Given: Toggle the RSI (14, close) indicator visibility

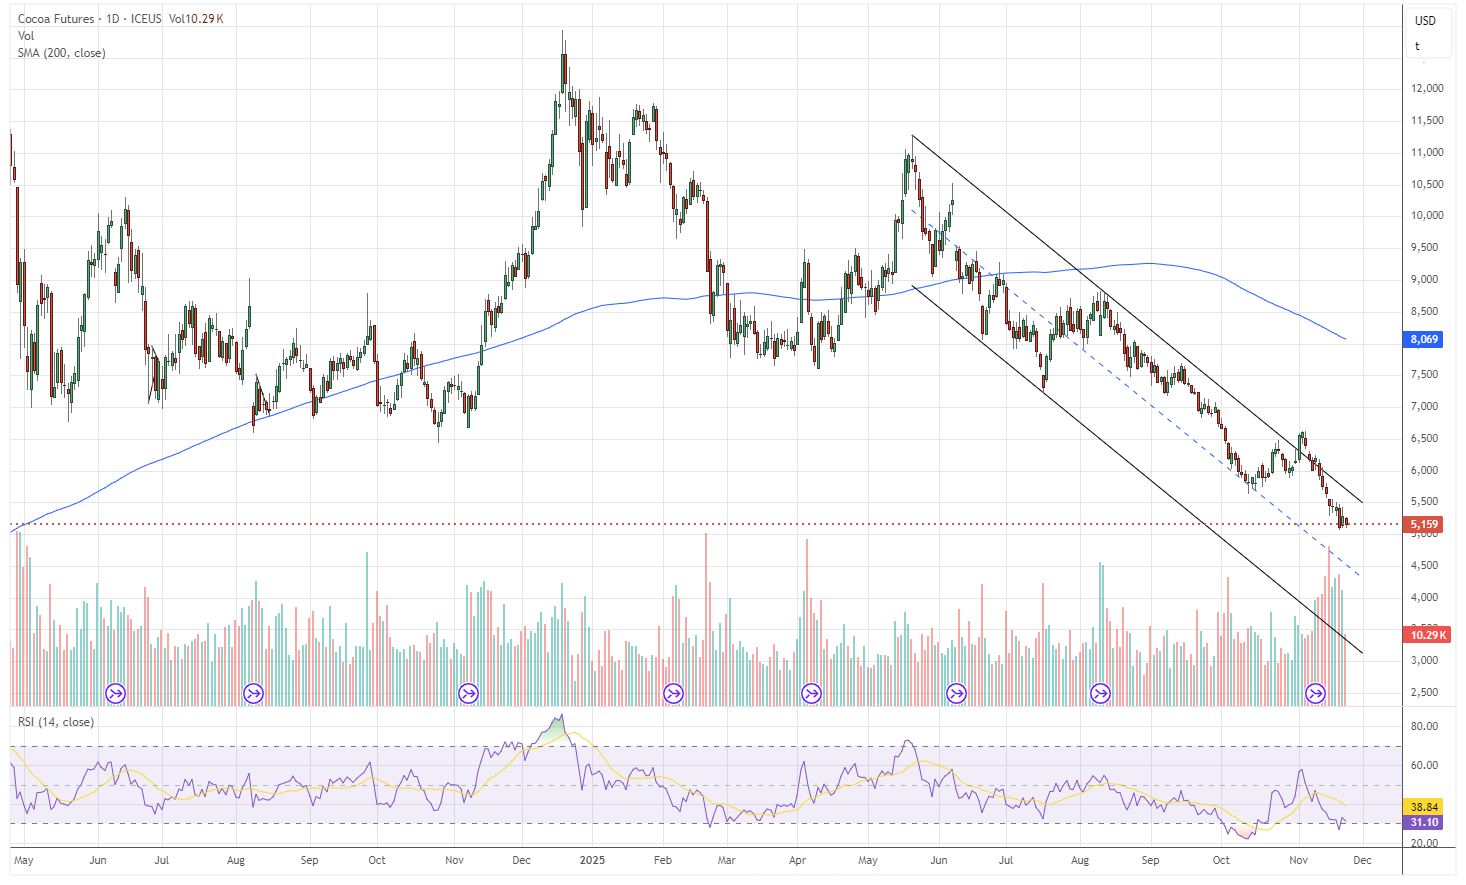Looking at the screenshot, I should point(56,720).
